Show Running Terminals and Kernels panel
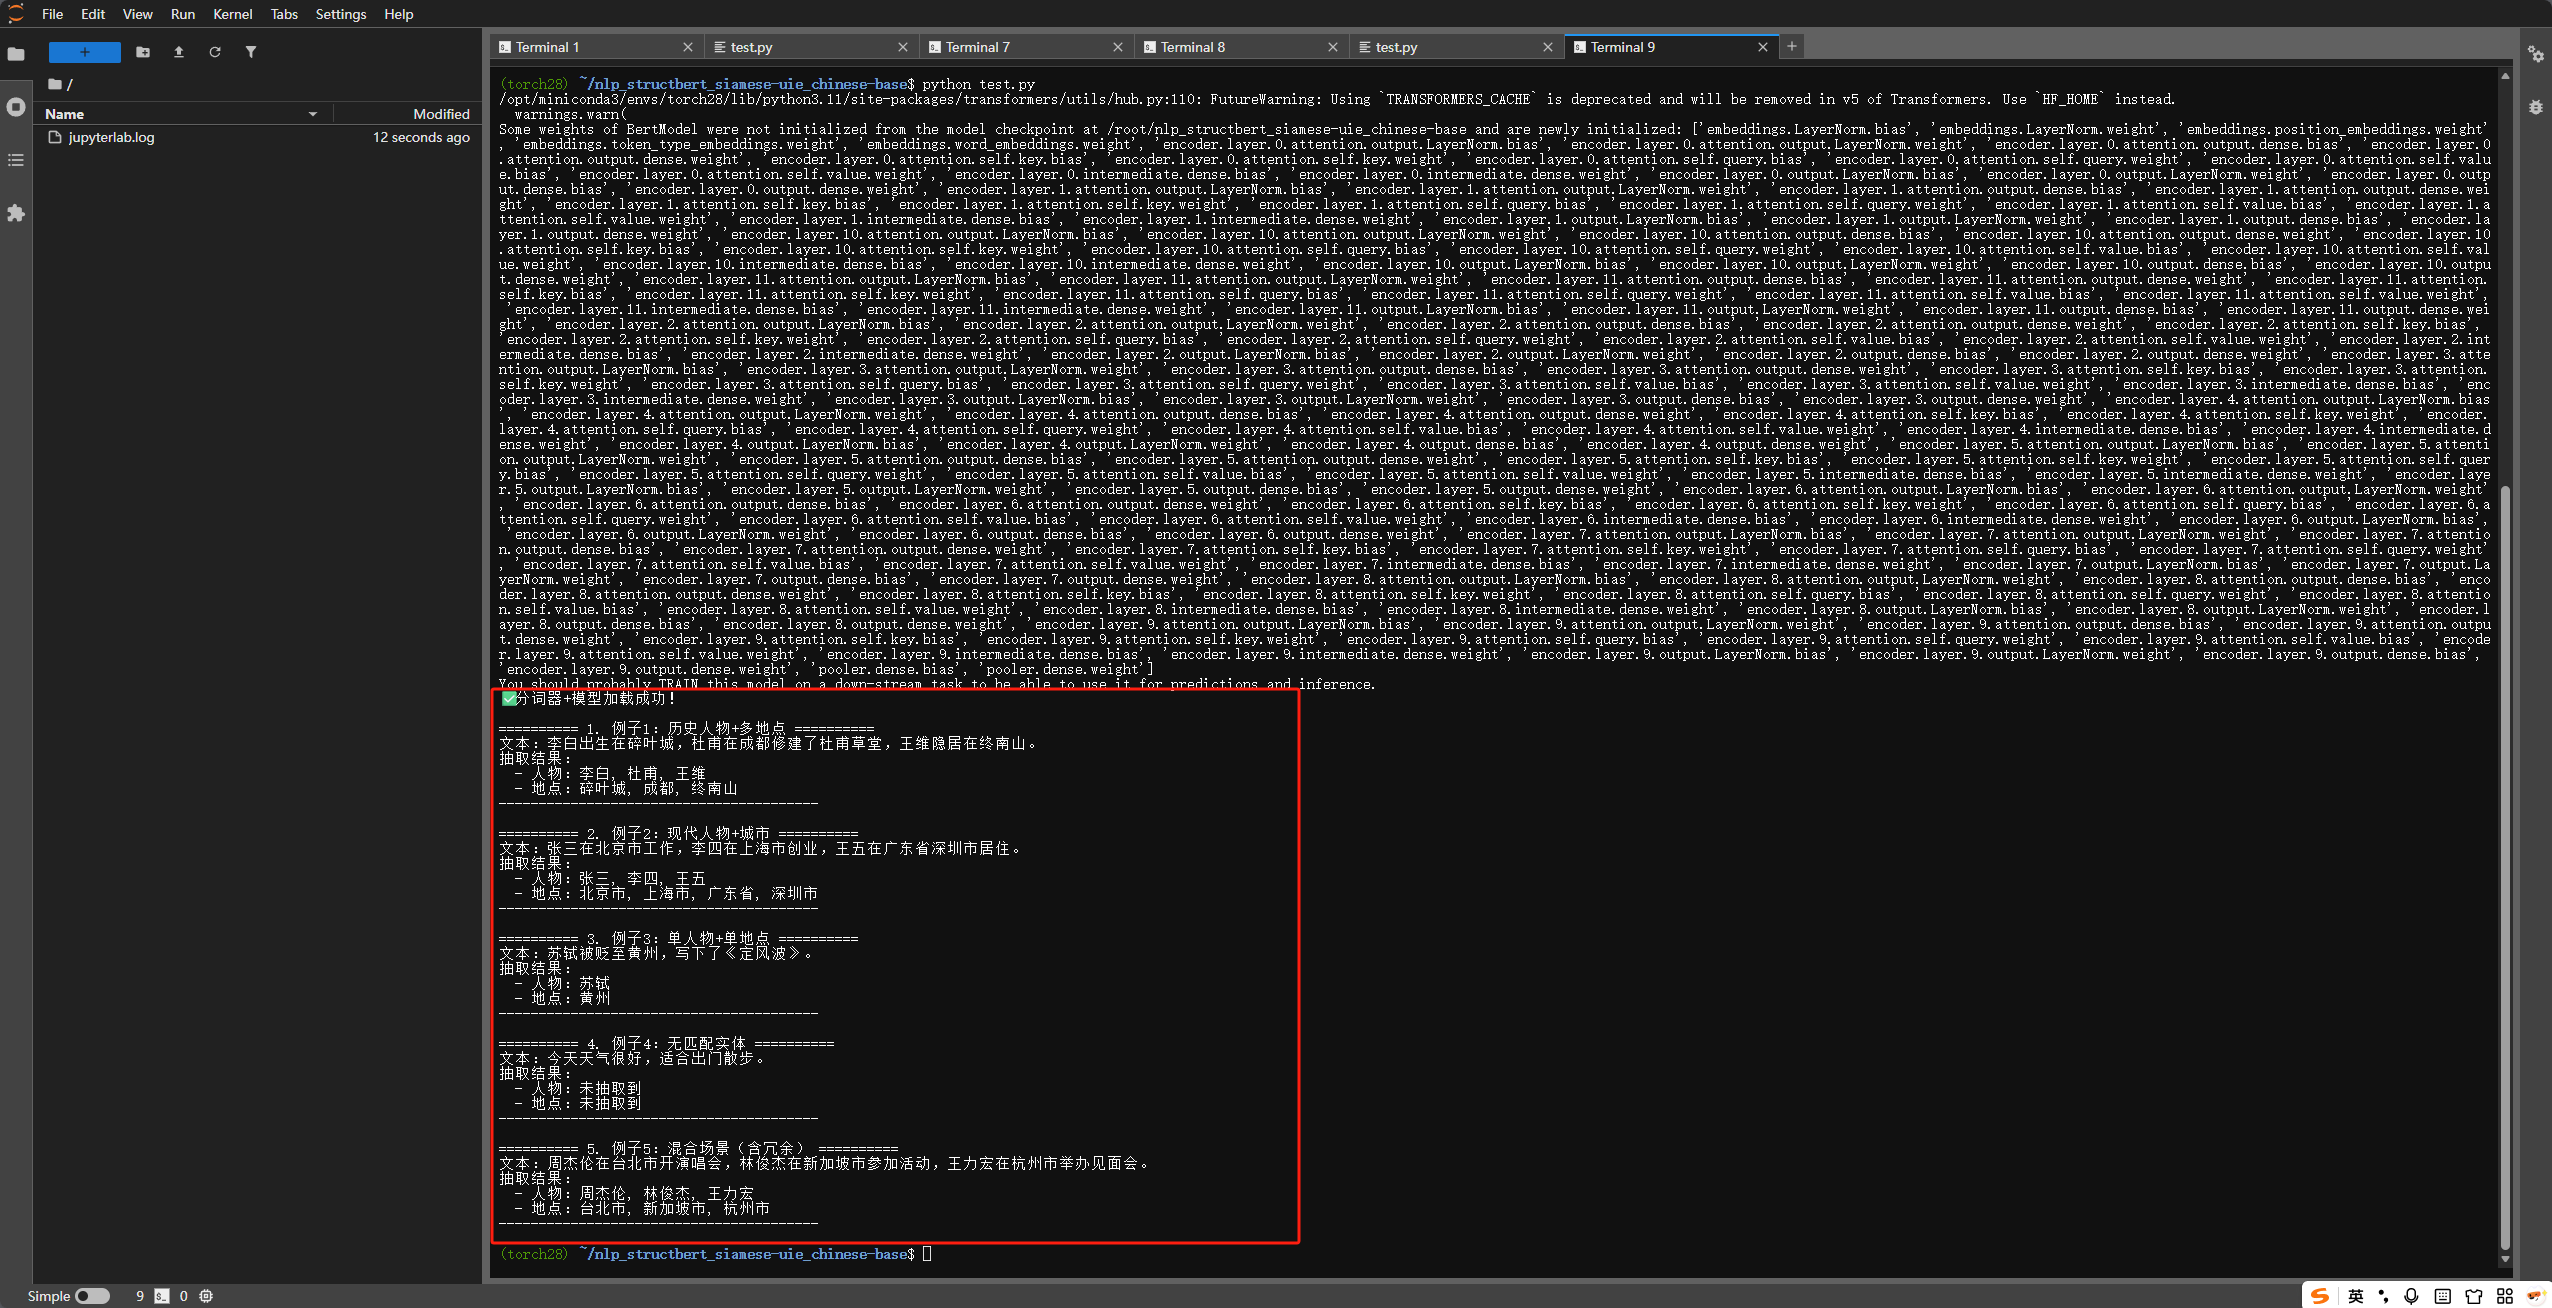The image size is (2552, 1308). click(16, 107)
